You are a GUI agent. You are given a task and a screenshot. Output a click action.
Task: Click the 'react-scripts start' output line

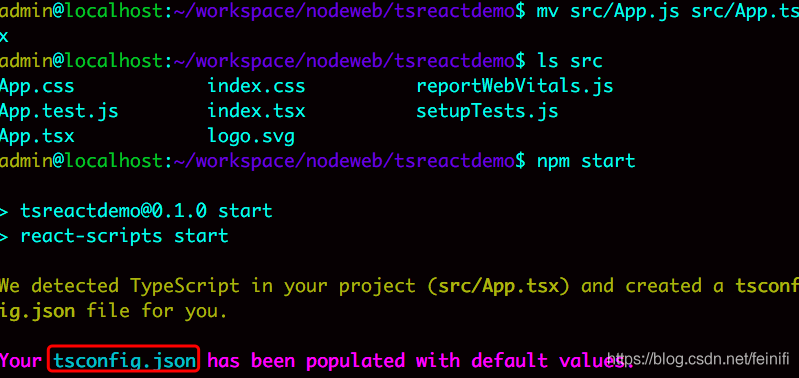pos(124,236)
